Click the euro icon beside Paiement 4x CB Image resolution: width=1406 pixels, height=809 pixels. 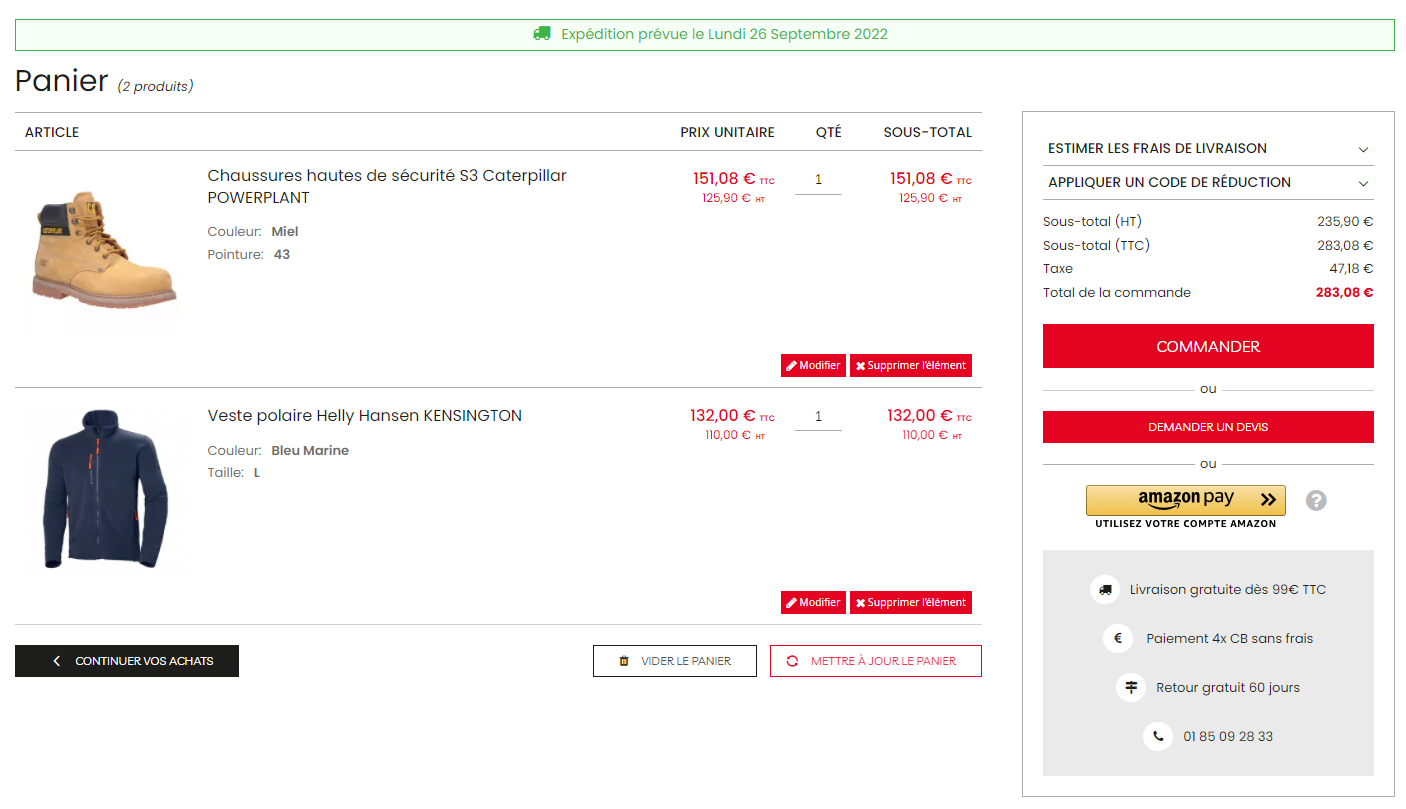tap(1118, 638)
